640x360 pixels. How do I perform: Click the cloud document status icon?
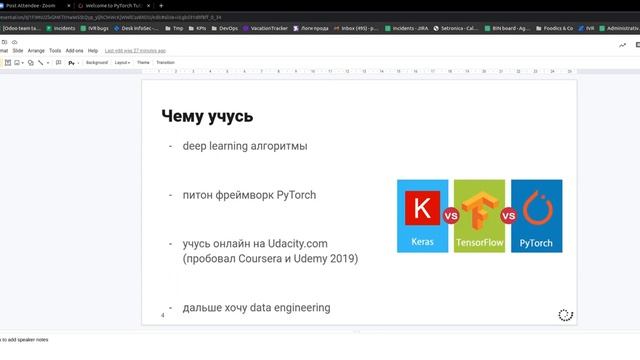(15, 42)
